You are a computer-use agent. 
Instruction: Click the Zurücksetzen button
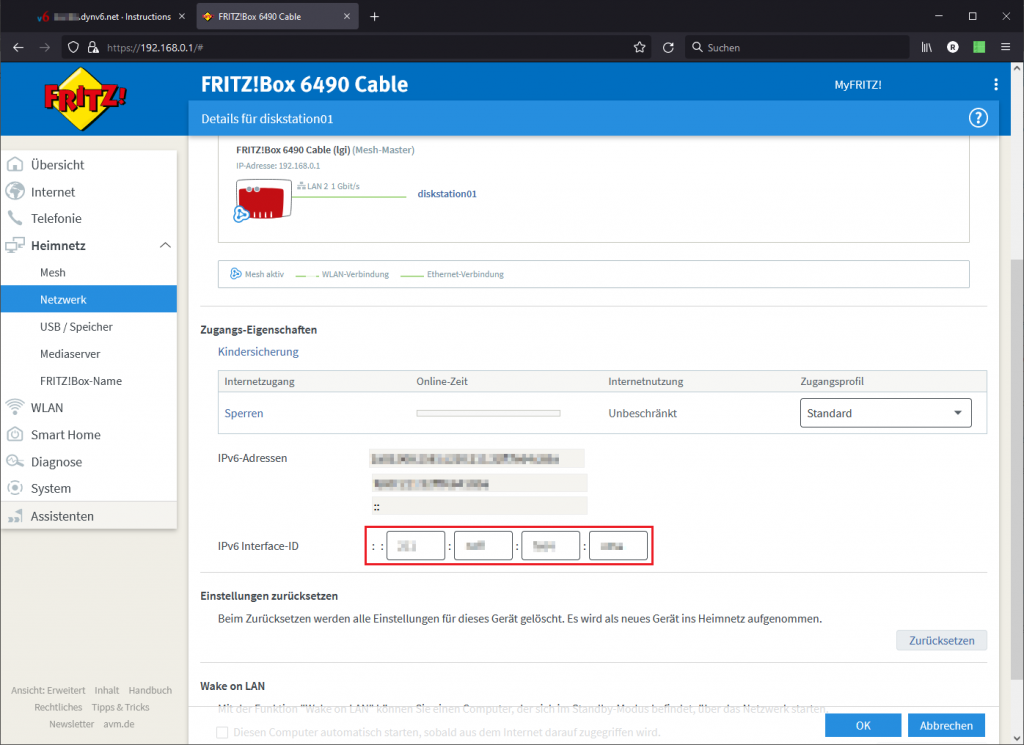[940, 640]
